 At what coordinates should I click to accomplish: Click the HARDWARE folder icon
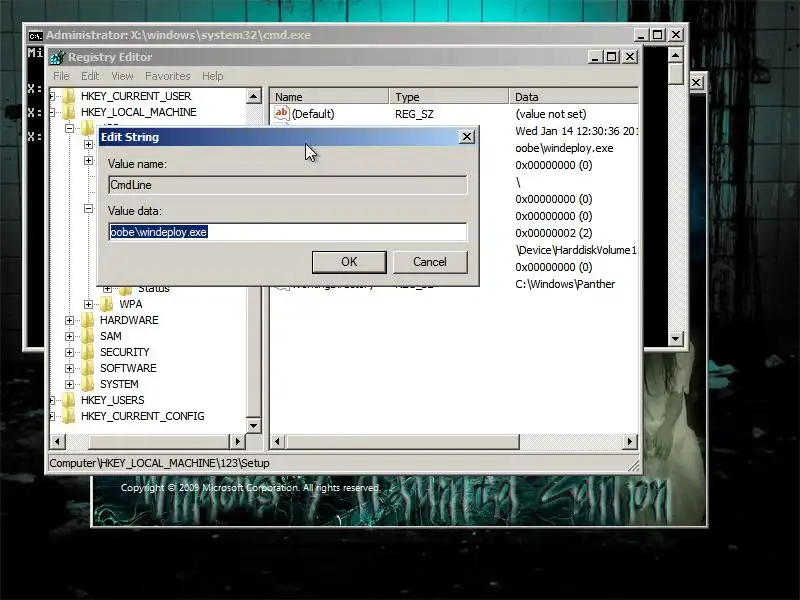pos(87,320)
